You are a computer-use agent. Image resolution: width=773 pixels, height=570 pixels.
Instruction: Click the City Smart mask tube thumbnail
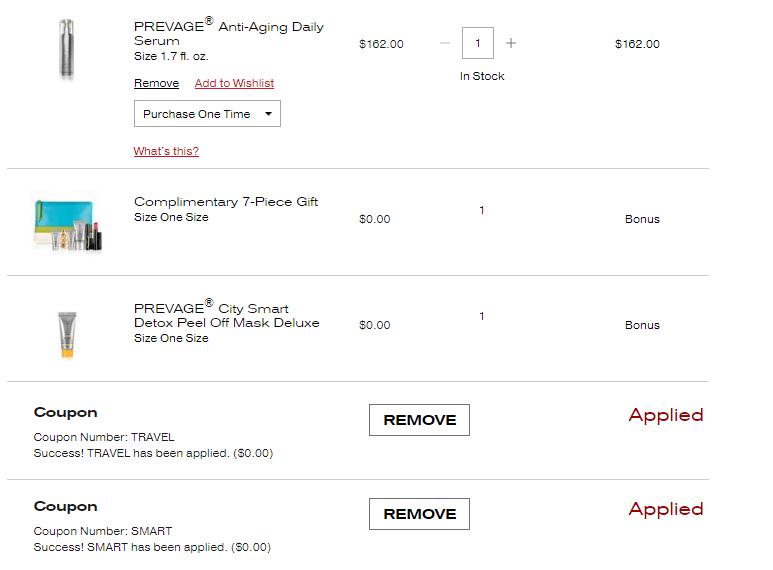pyautogui.click(x=67, y=333)
